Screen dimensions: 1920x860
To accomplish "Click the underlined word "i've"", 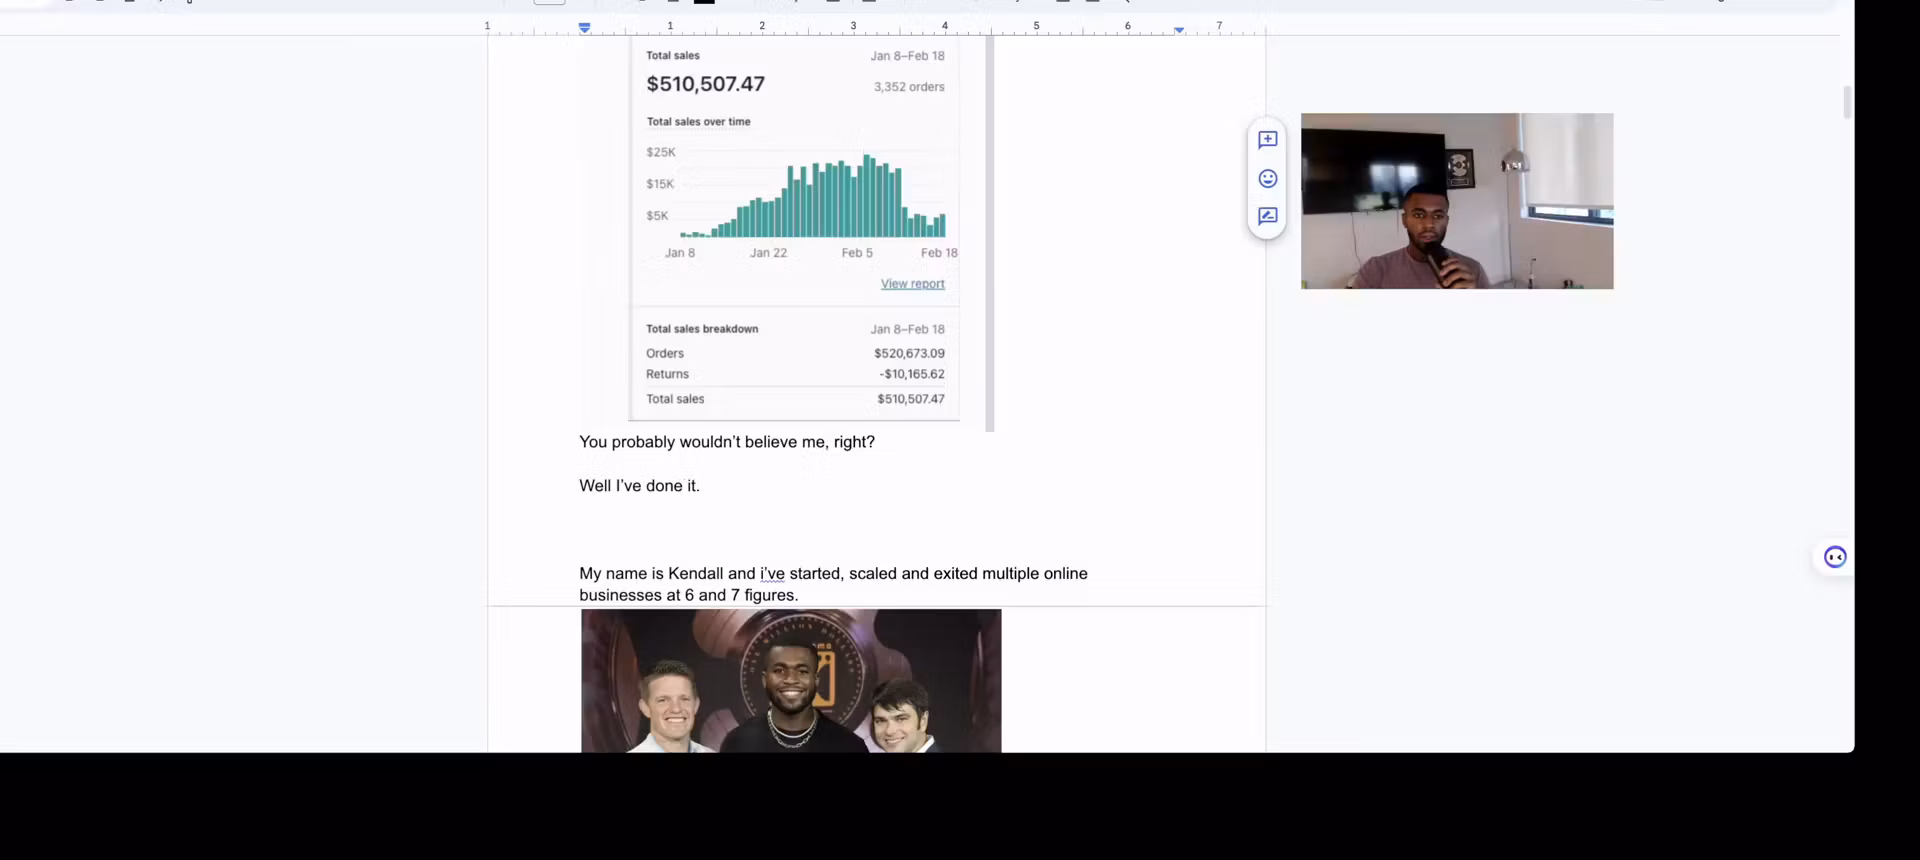I will [x=772, y=574].
